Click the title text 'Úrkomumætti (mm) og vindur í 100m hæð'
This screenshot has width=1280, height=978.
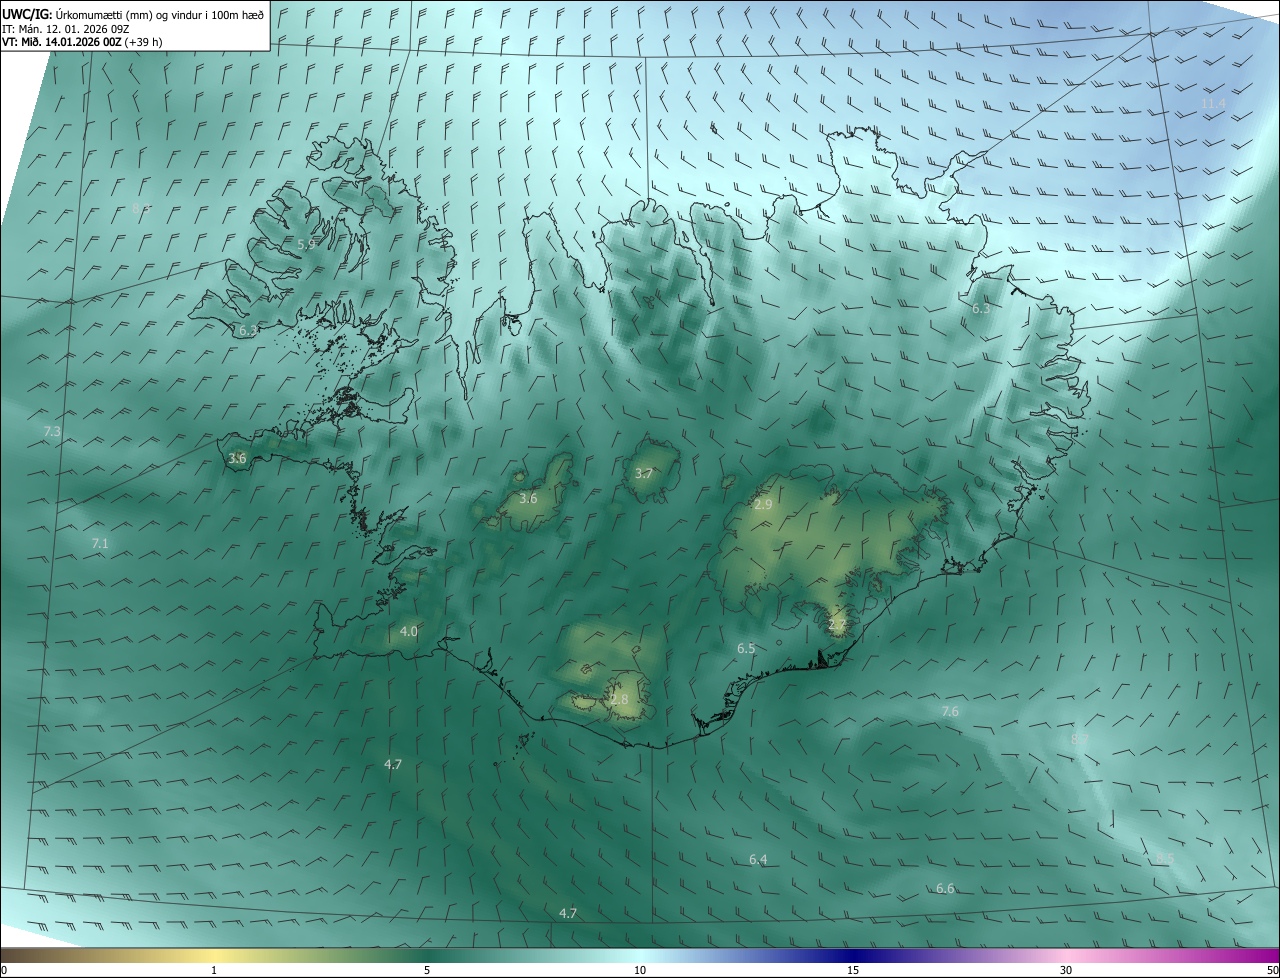coord(160,14)
